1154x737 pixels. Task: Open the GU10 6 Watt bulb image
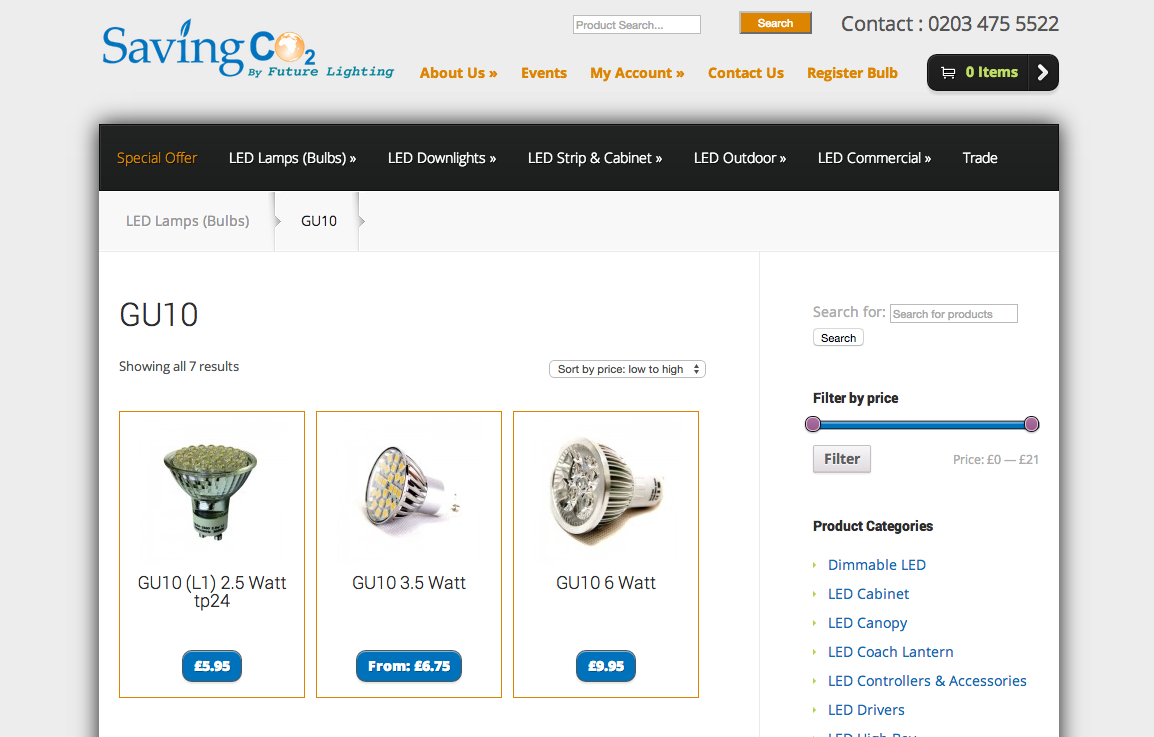pyautogui.click(x=606, y=491)
